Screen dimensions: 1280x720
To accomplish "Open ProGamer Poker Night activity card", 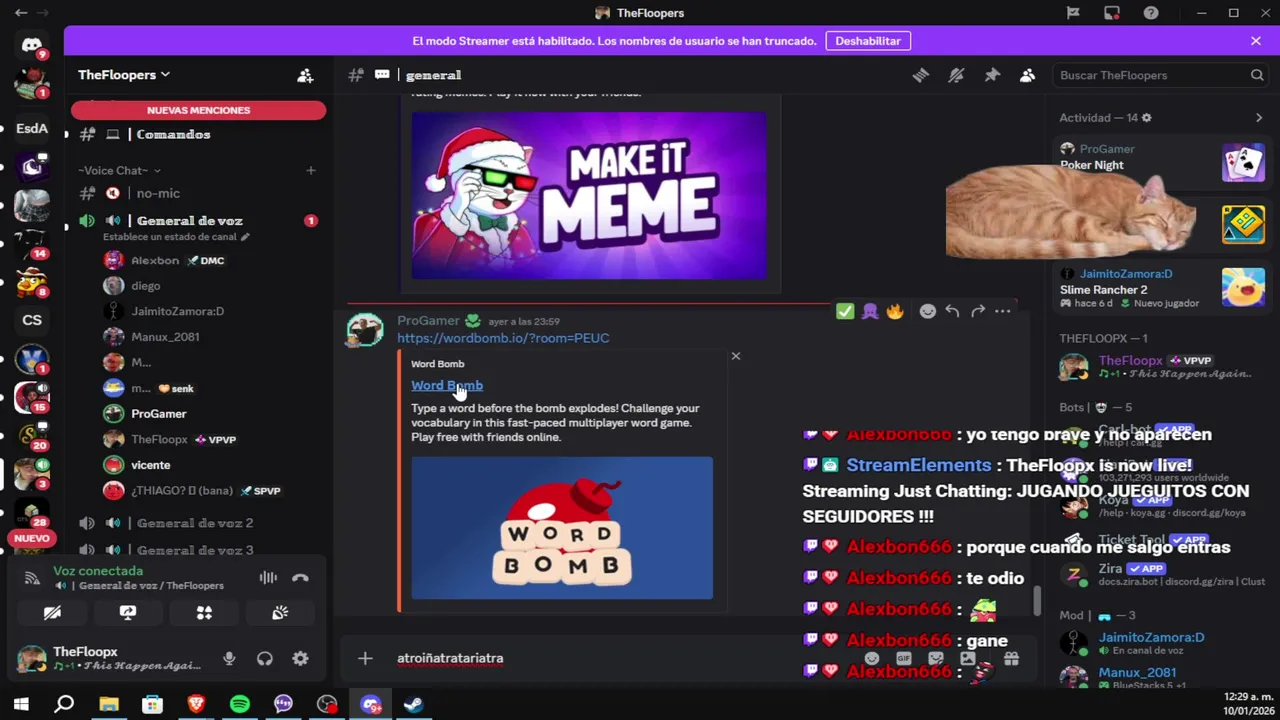I will pos(1162,160).
